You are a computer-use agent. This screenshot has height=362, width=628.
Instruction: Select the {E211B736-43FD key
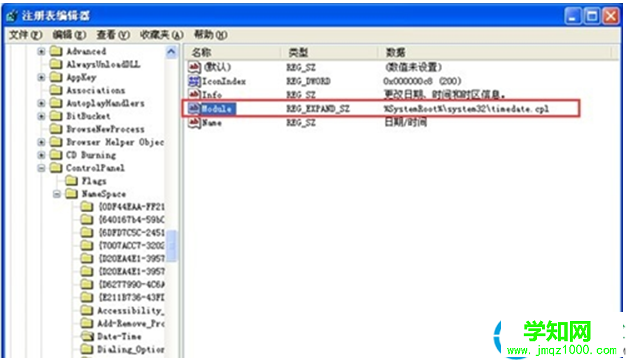131,298
